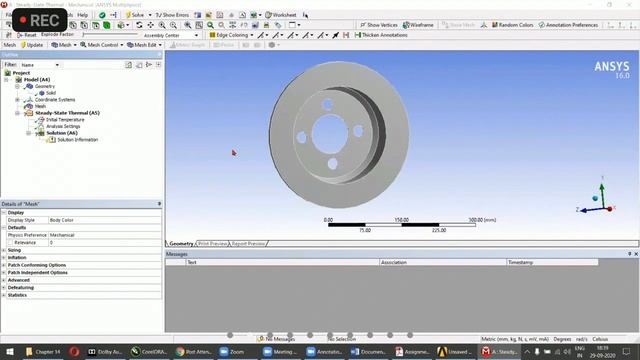Select Model (A4) tree node
This screenshot has height=360, width=640.
point(37,80)
